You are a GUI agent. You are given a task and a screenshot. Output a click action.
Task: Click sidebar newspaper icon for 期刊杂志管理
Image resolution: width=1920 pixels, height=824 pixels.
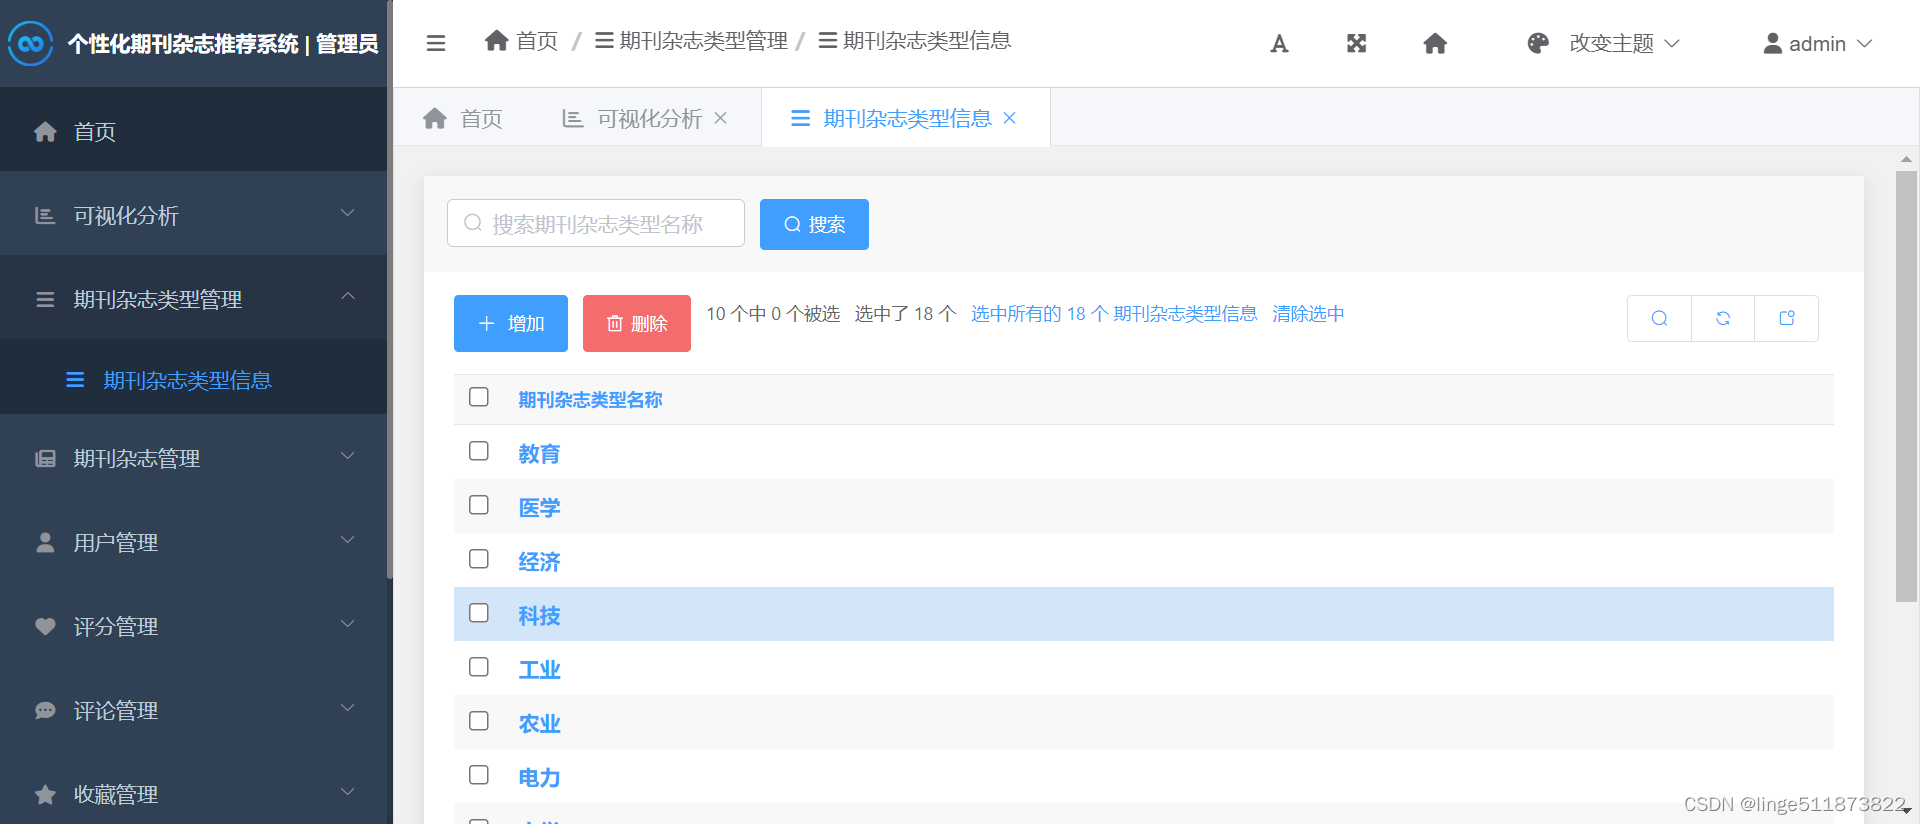pyautogui.click(x=45, y=458)
